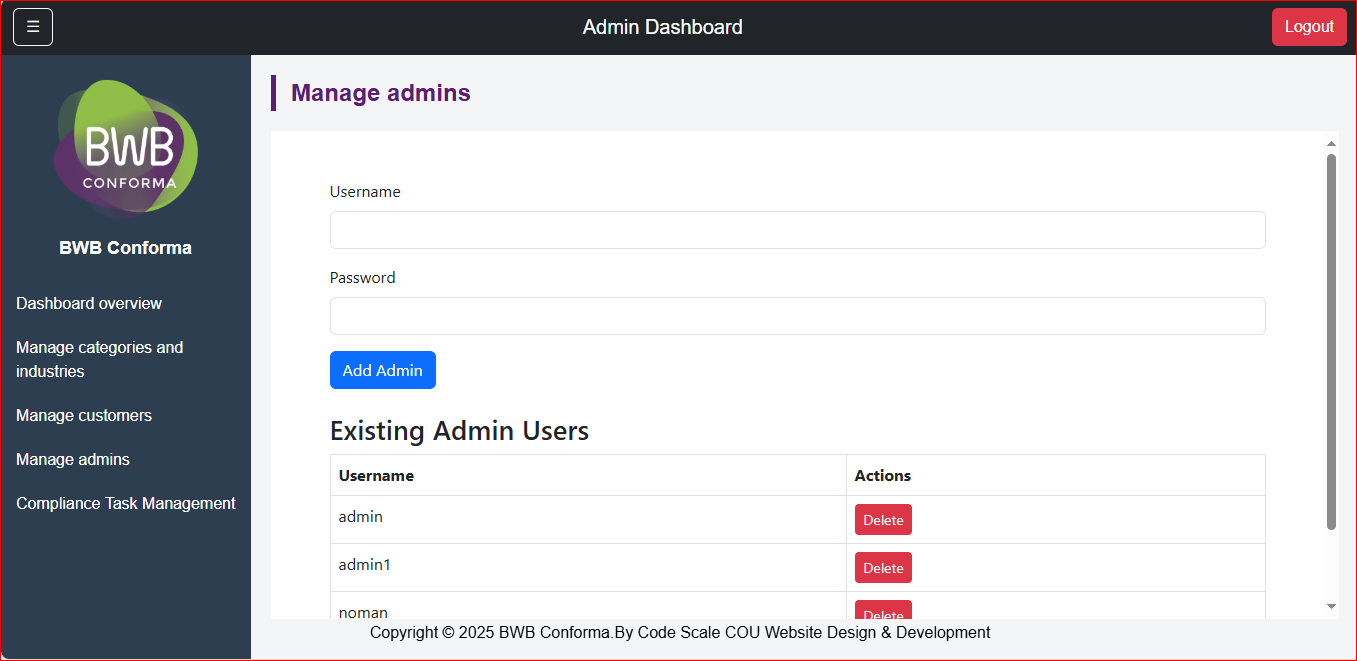
Task: Open Dashboard overview in sidebar
Action: 89,303
